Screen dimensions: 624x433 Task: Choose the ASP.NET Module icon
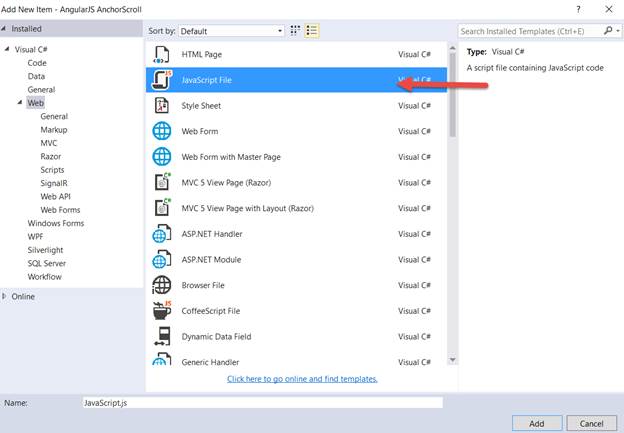pyautogui.click(x=162, y=259)
